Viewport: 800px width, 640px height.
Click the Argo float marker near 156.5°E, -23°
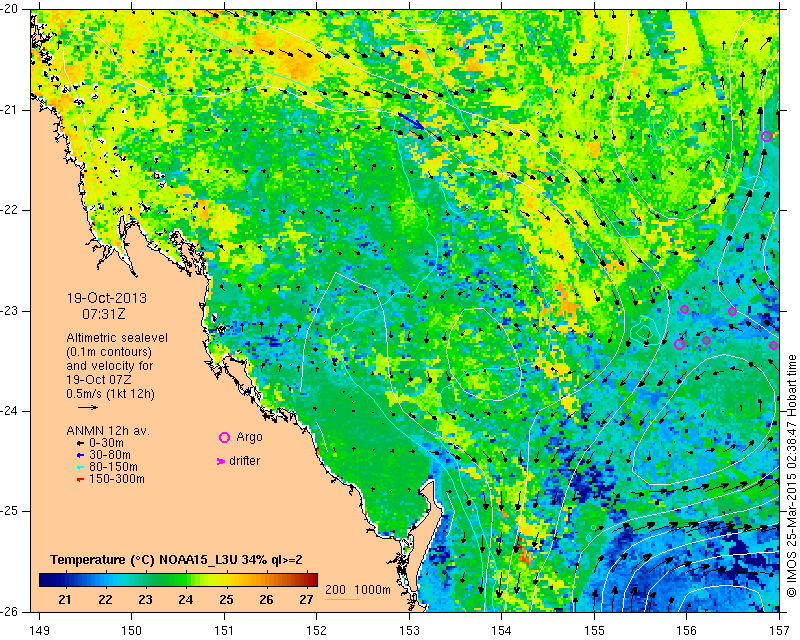(732, 311)
